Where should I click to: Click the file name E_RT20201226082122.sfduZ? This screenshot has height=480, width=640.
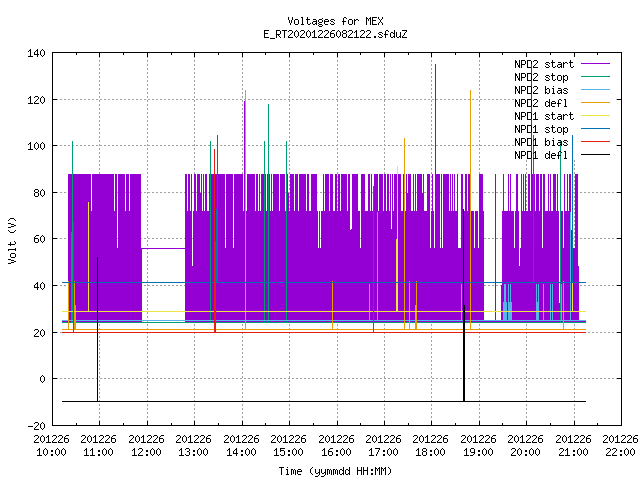tap(335, 34)
